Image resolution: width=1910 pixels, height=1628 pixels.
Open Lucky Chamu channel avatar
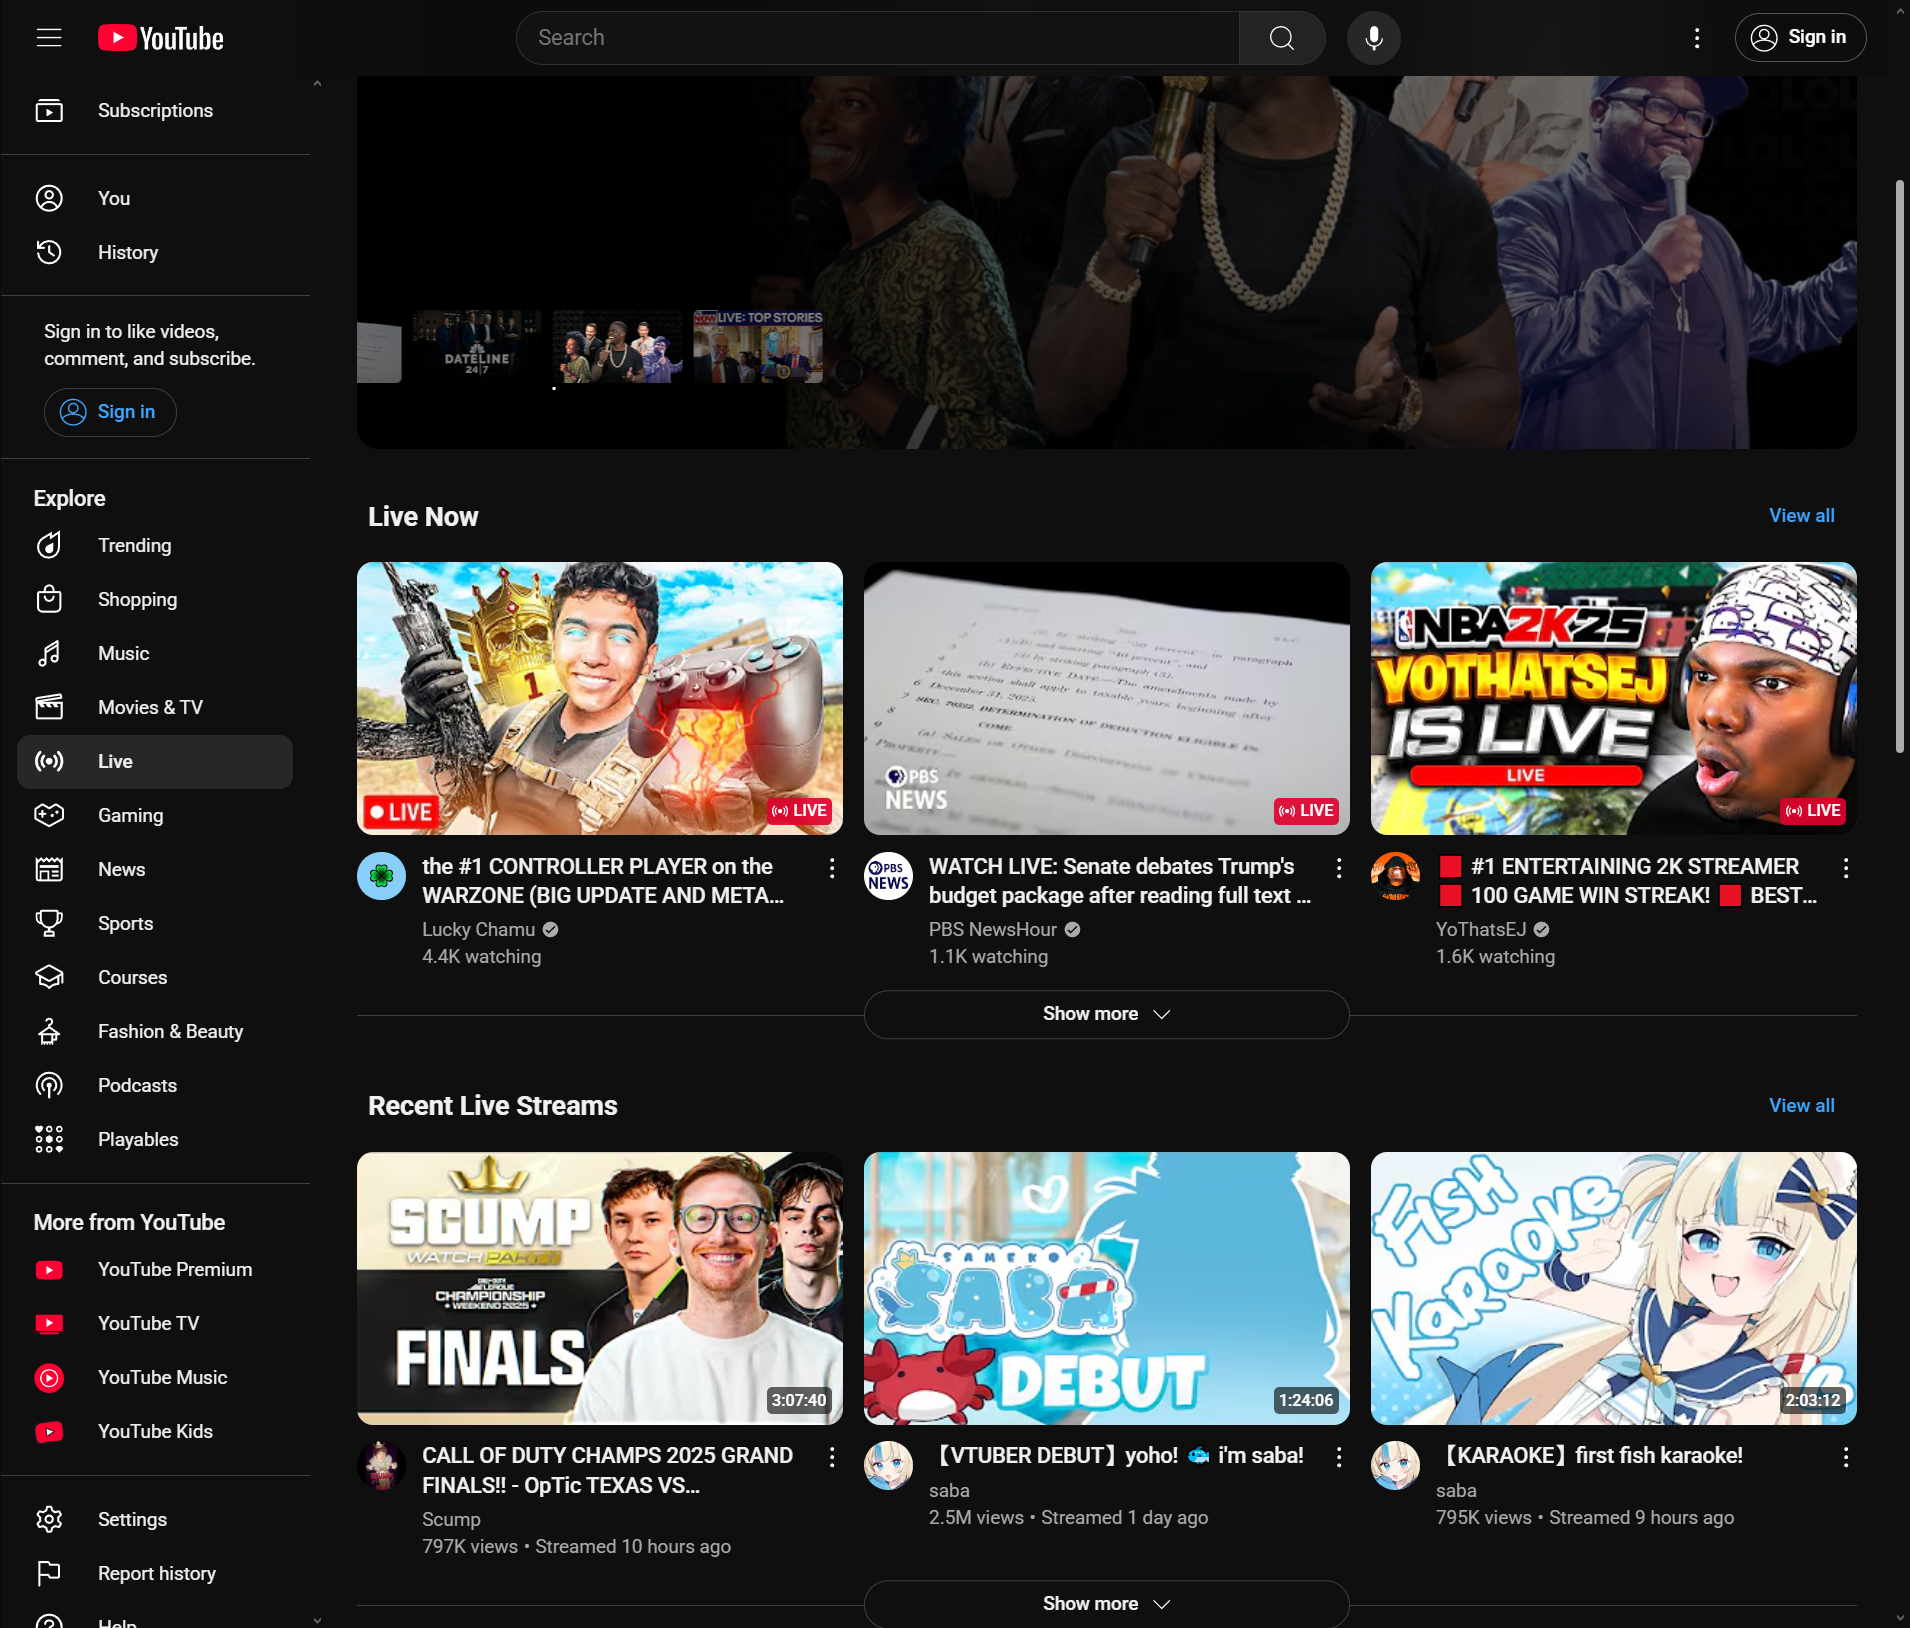[x=381, y=876]
